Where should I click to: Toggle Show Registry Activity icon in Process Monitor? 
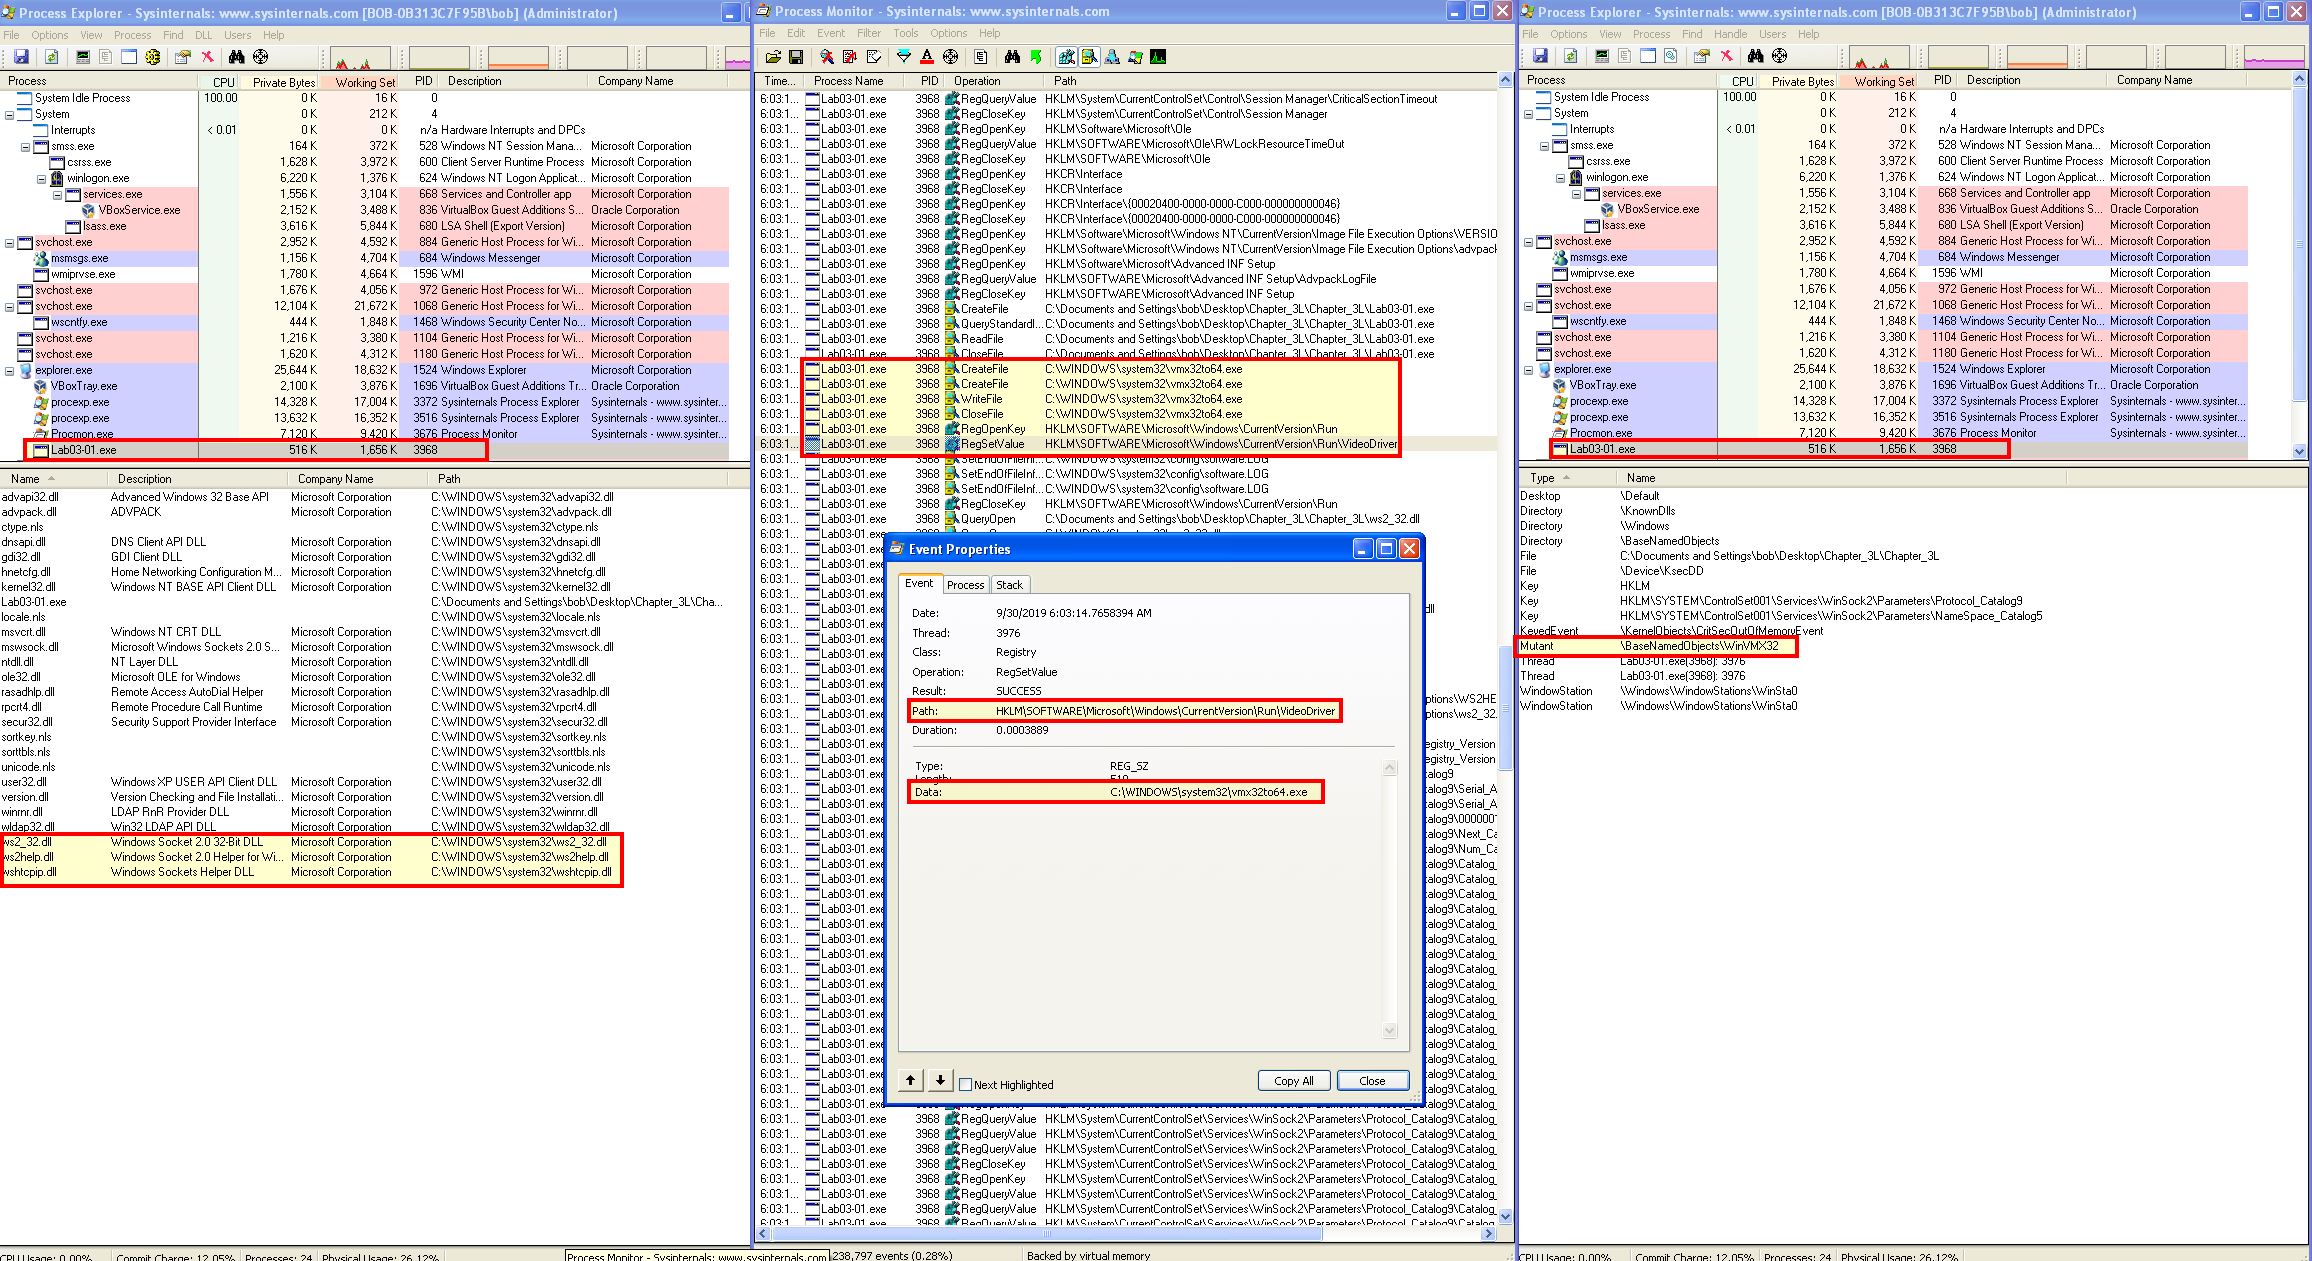click(1066, 57)
